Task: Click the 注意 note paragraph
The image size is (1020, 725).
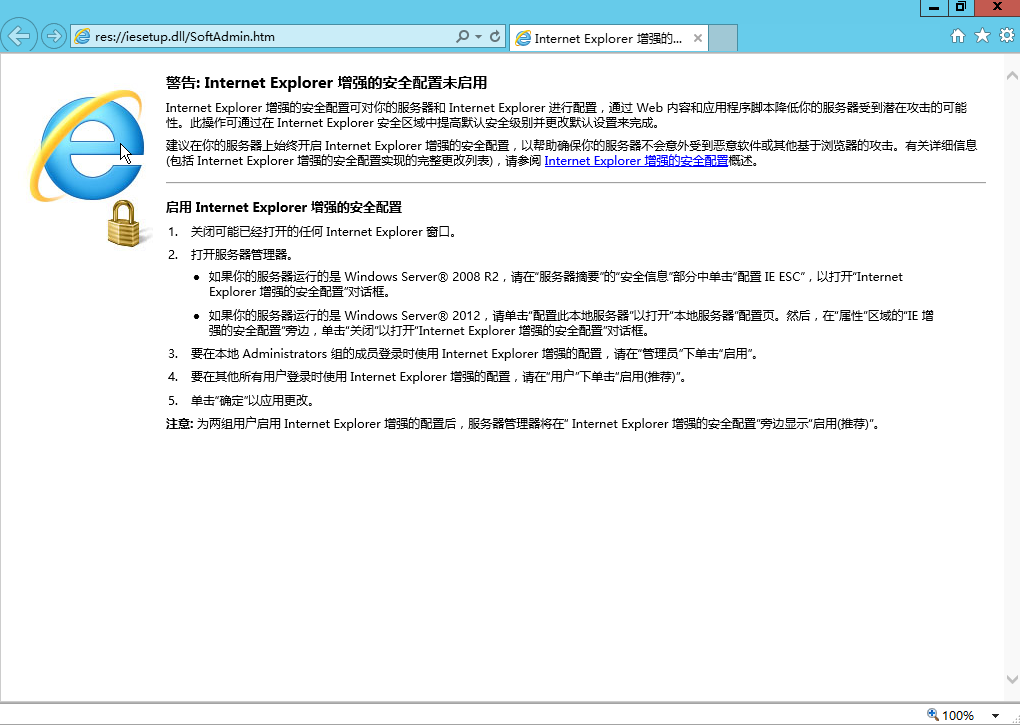Action: click(x=523, y=424)
